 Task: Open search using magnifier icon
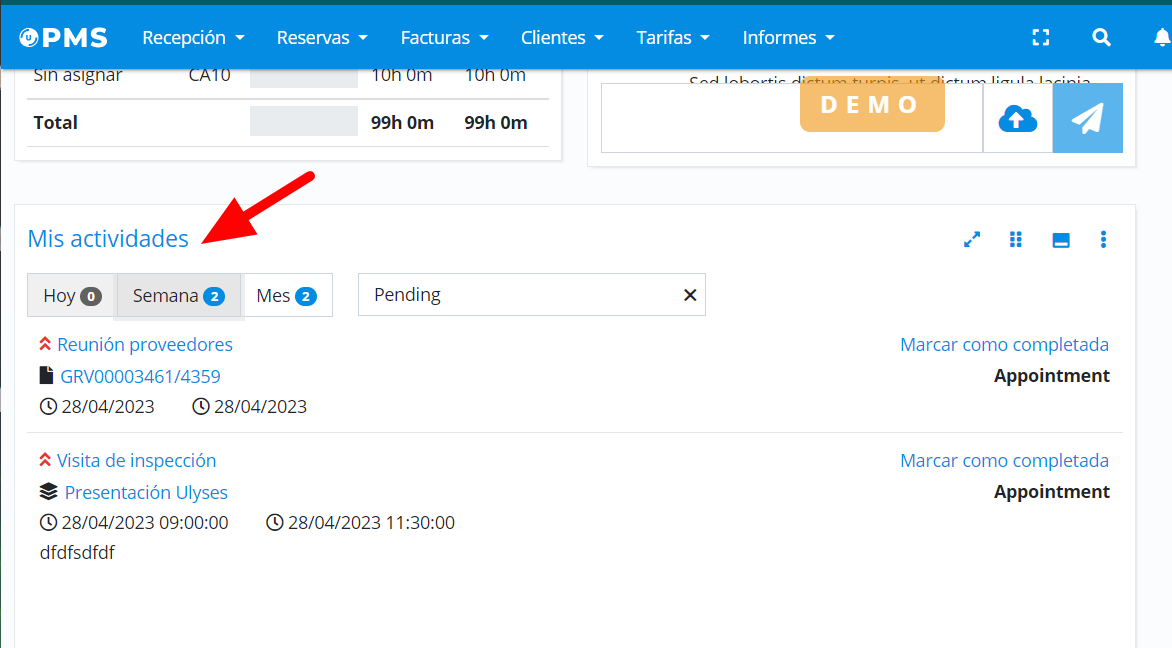(1101, 38)
